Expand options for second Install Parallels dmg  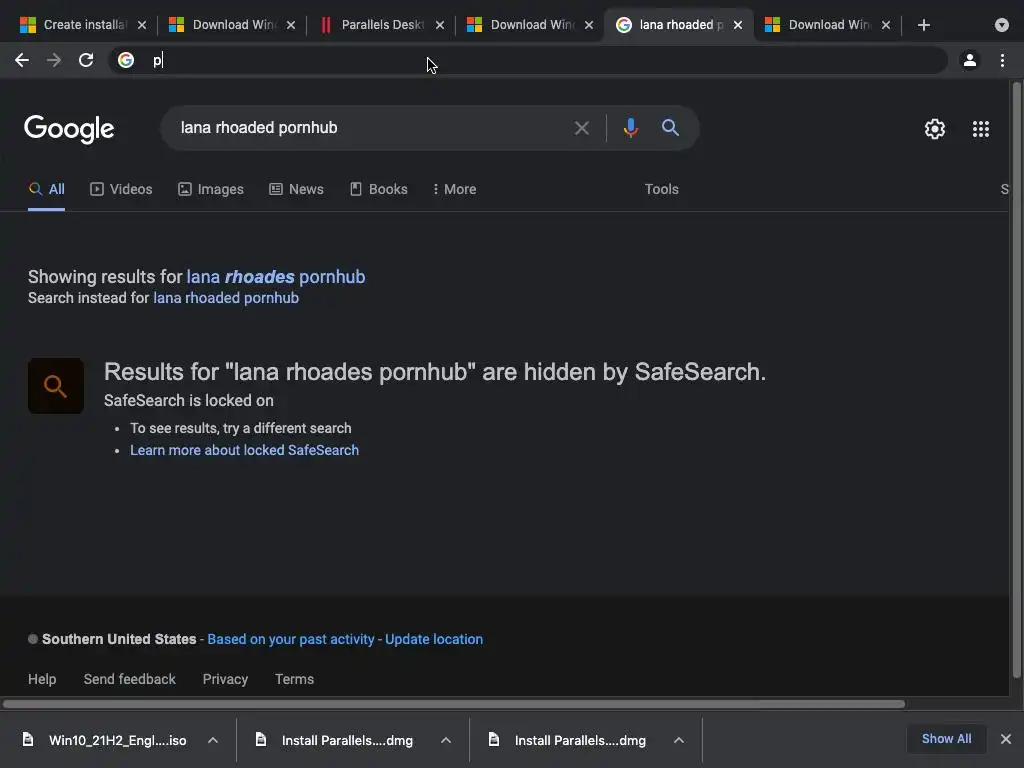679,740
